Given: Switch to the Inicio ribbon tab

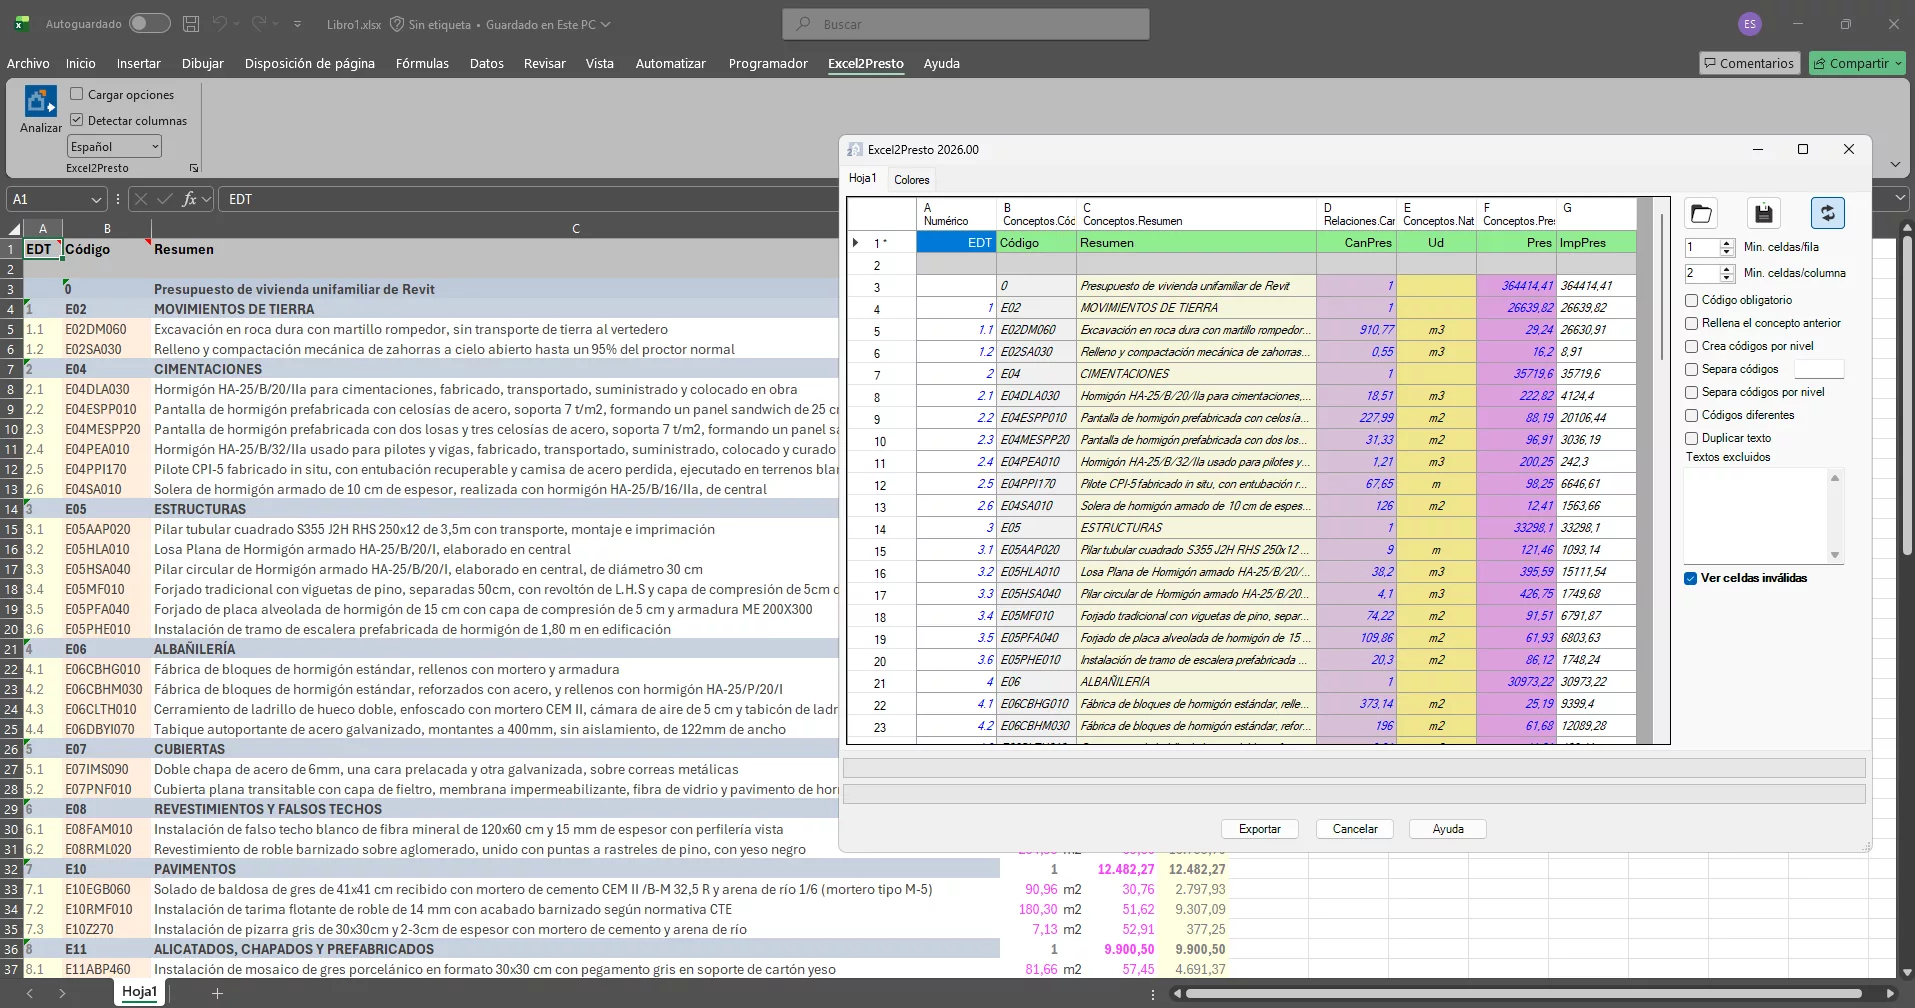Looking at the screenshot, I should [81, 63].
